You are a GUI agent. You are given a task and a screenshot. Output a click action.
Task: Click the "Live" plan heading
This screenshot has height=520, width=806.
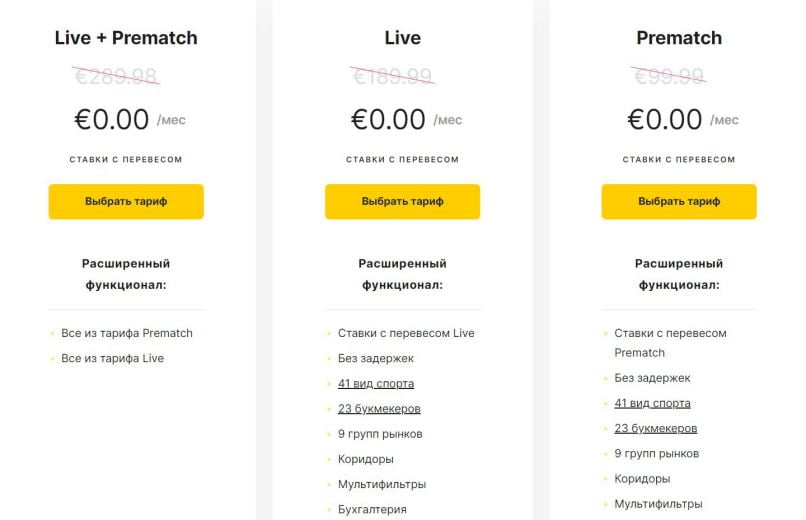pos(402,38)
